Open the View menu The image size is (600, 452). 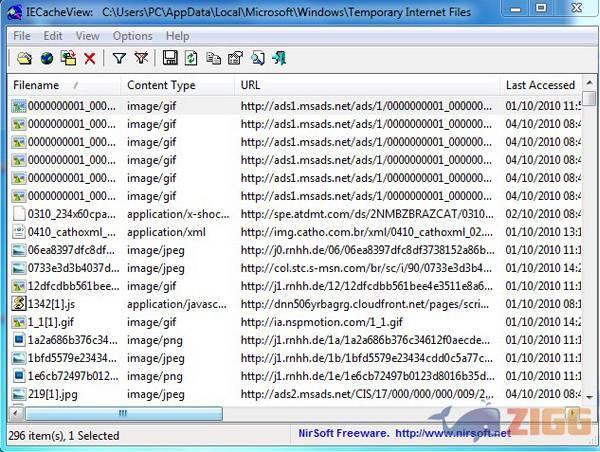click(88, 36)
